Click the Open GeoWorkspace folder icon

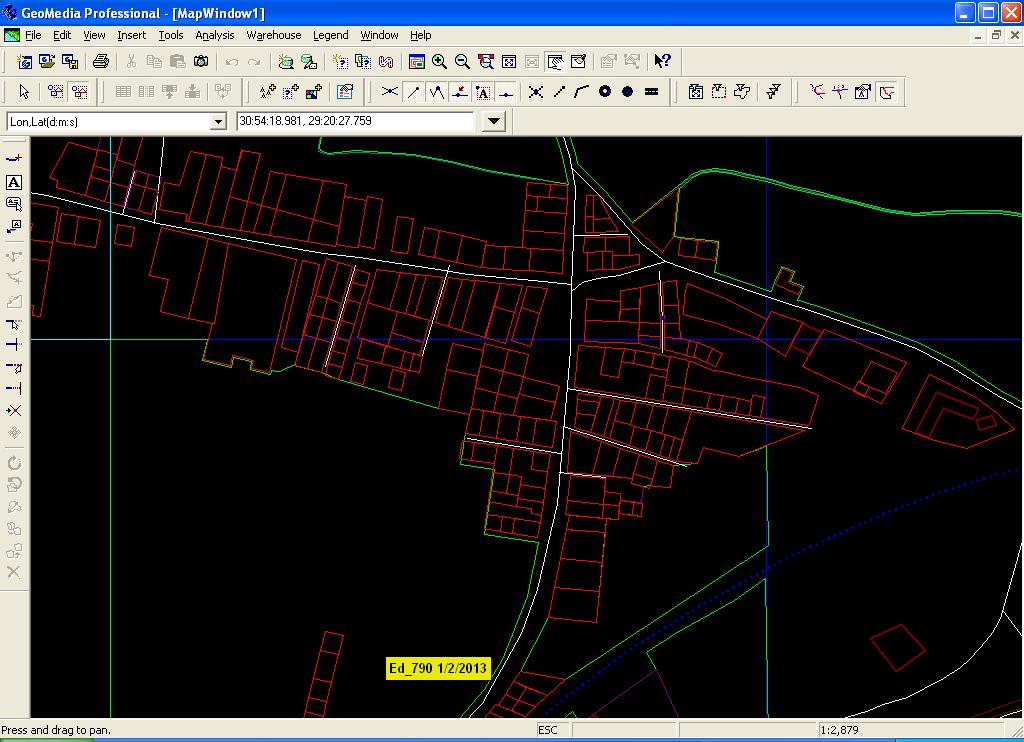coord(47,62)
